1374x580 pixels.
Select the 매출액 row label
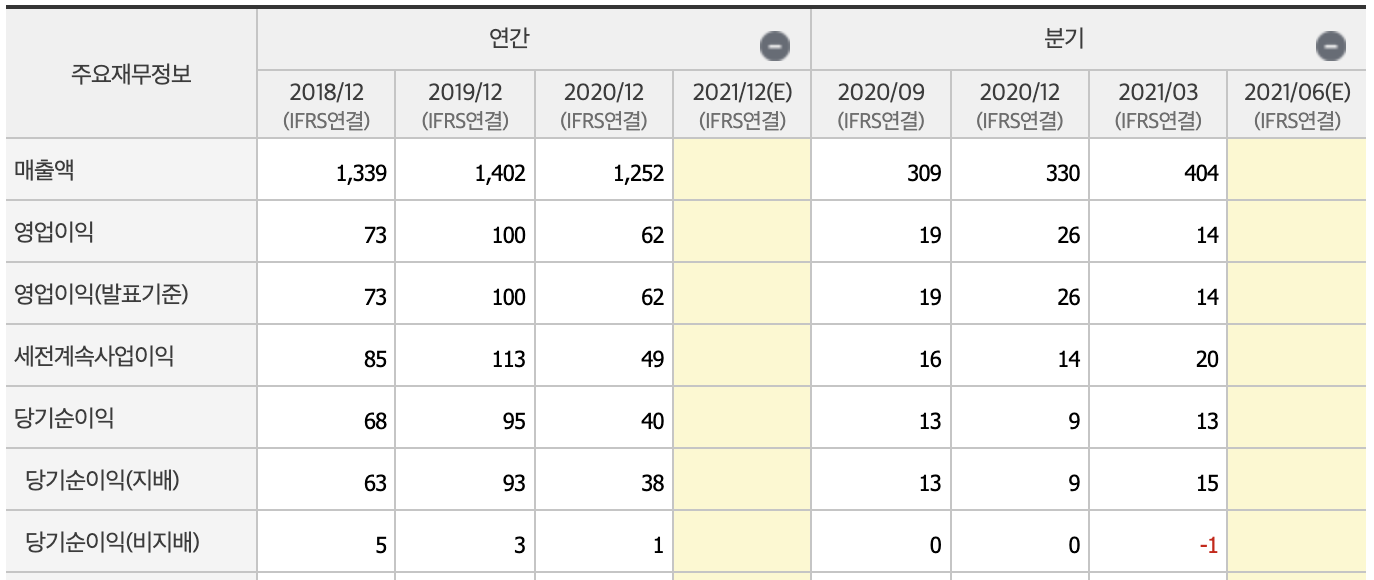tap(41, 170)
